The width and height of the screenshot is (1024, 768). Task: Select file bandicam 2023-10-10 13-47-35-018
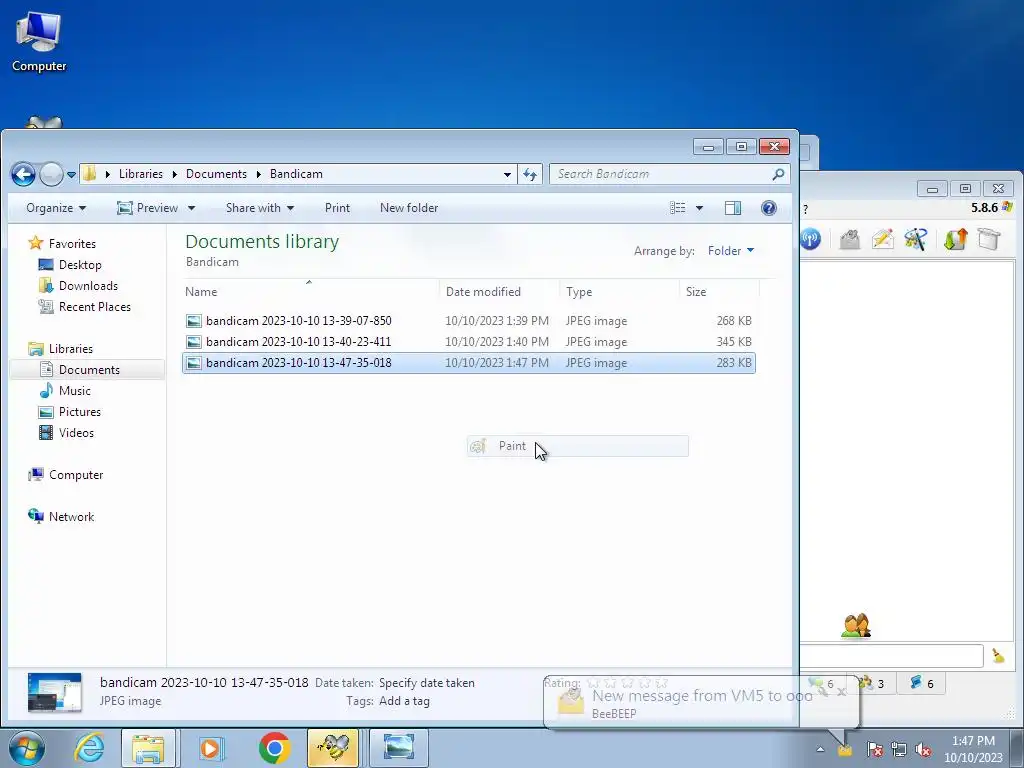tap(469, 362)
